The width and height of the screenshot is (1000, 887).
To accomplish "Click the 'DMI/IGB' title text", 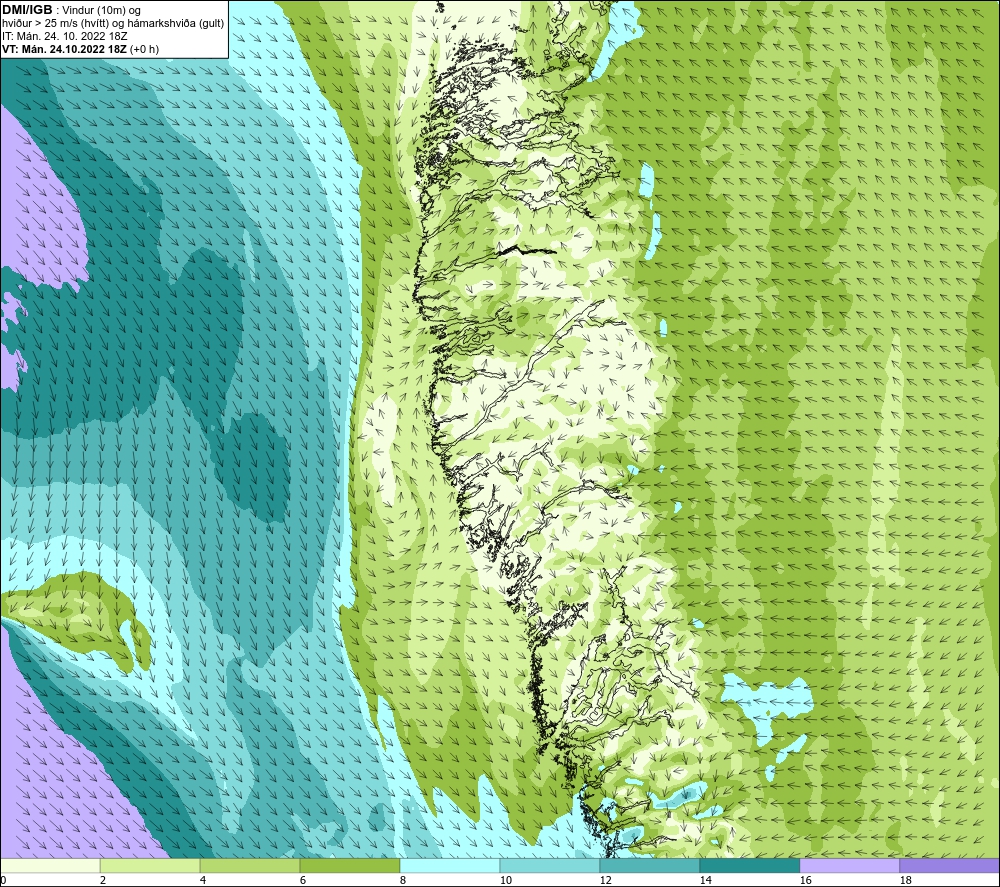I will point(27,10).
